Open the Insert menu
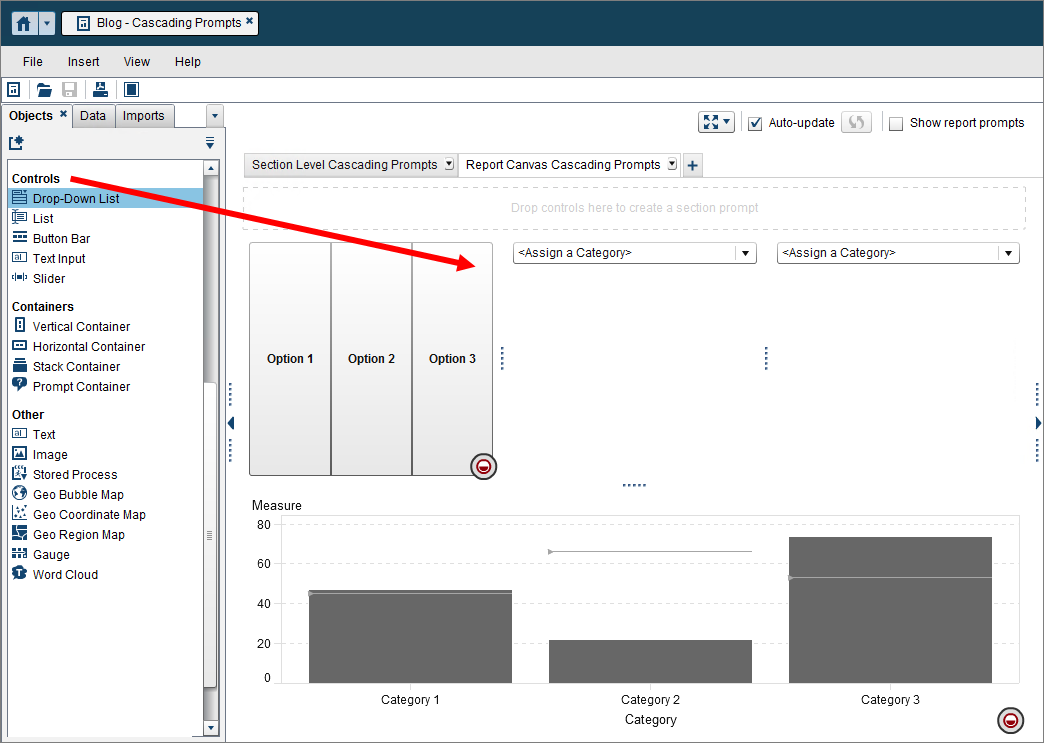This screenshot has width=1044, height=743. coord(83,61)
